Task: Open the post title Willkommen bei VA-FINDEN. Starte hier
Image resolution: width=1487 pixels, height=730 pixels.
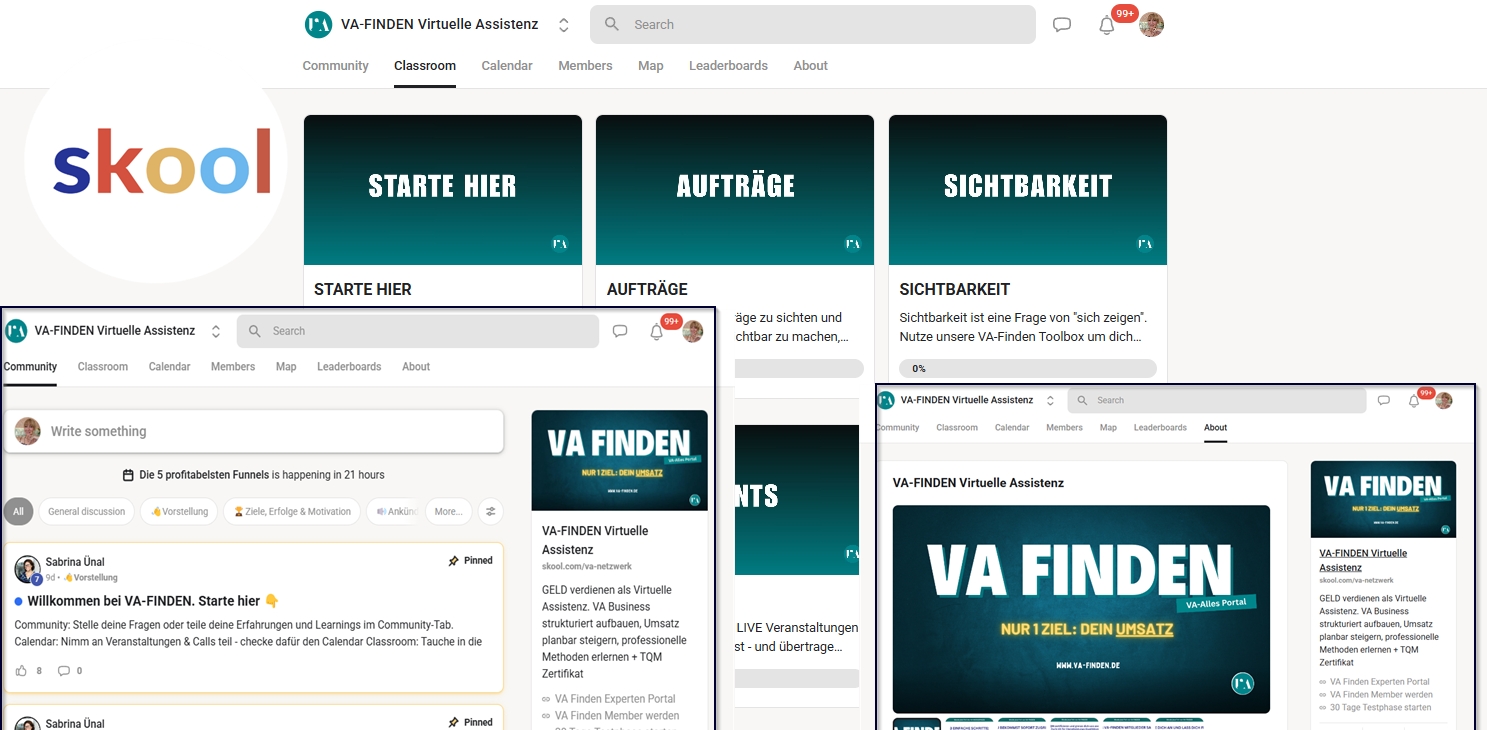Action: click(x=153, y=601)
